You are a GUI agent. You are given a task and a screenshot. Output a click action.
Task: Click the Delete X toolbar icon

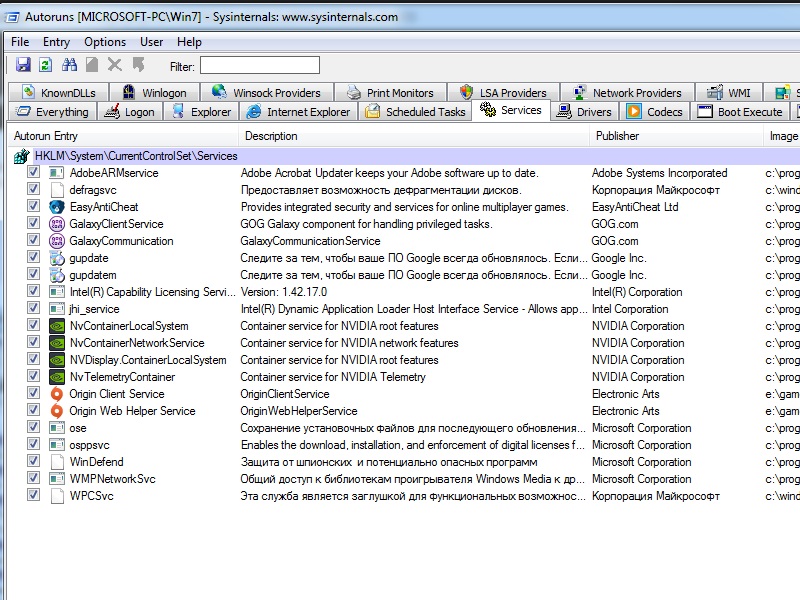click(115, 65)
